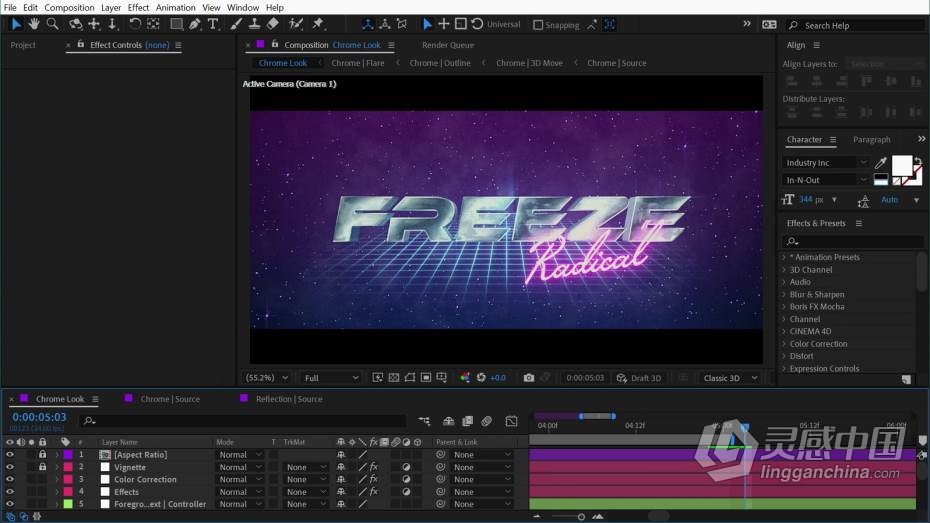The height and width of the screenshot is (523, 930).
Task: Select the Rotation tool
Action: pyautogui.click(x=135, y=24)
